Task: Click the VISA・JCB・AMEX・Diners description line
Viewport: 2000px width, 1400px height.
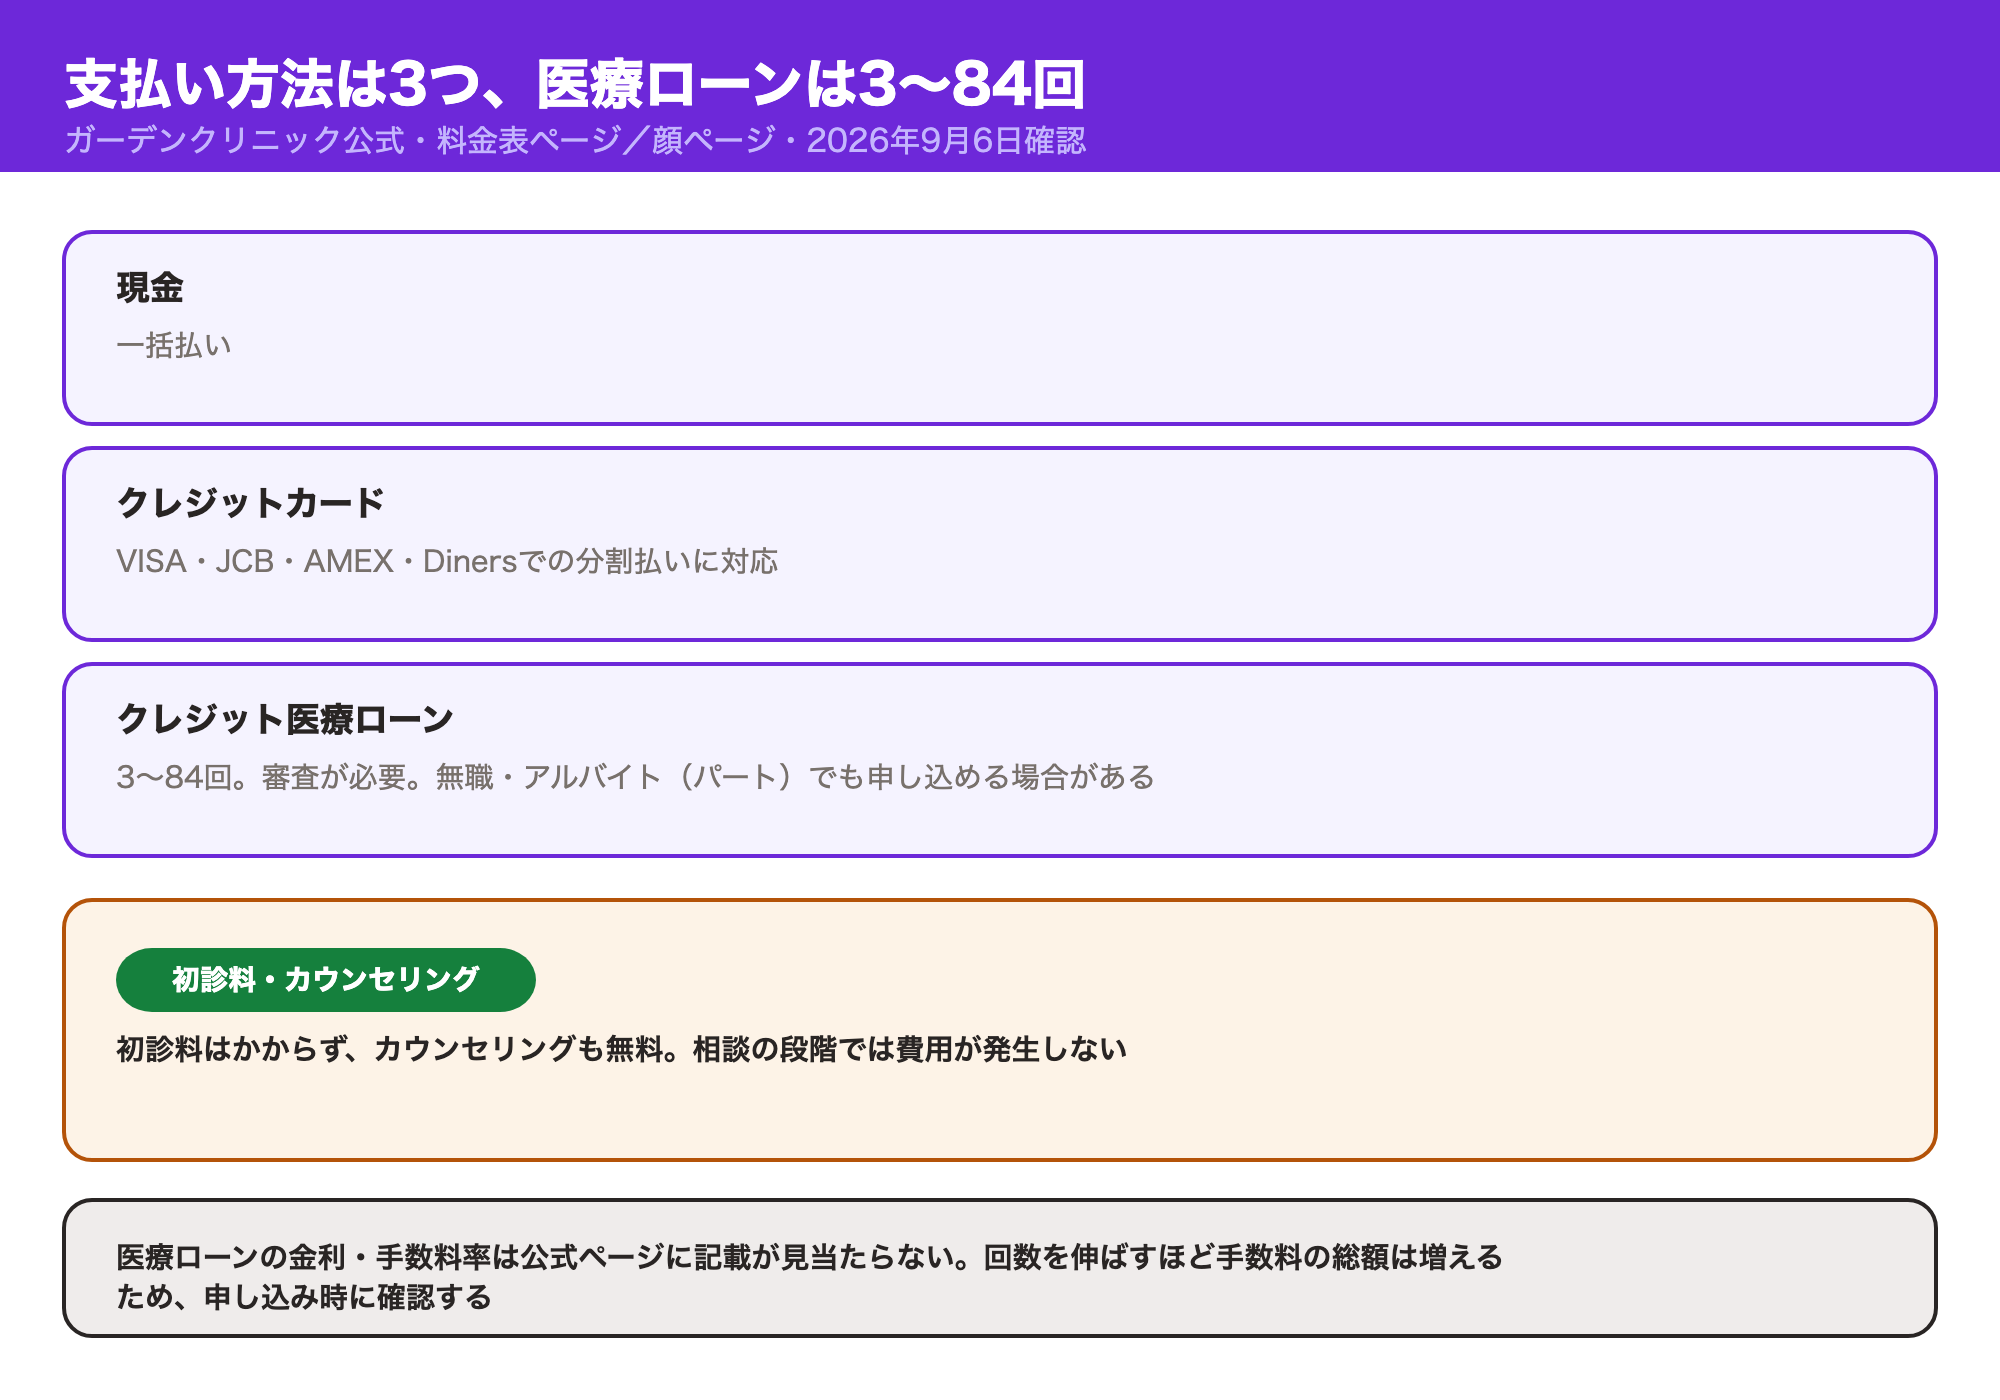Action: point(447,561)
